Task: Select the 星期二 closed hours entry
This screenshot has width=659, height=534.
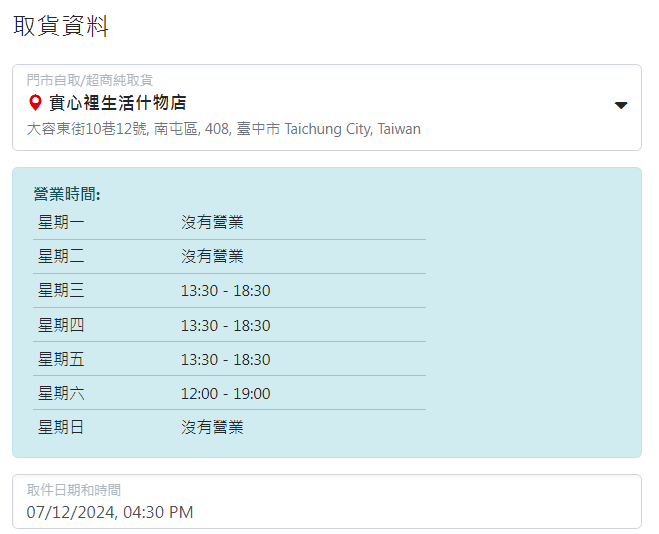Action: pyautogui.click(x=212, y=256)
